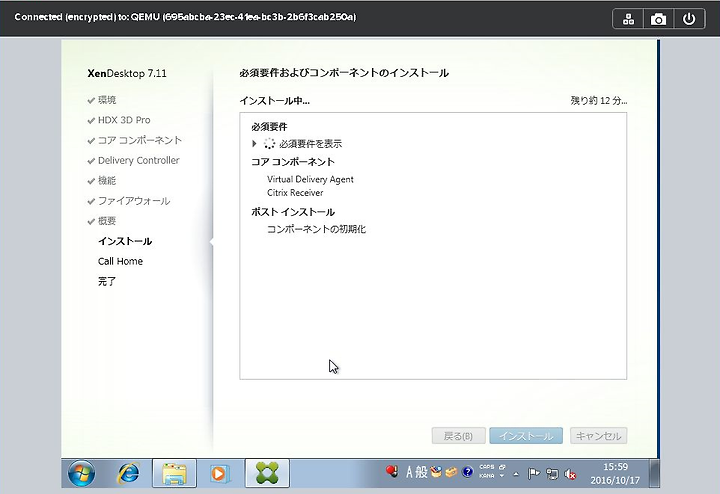Expand the 必須要件を表示 disclosure triangle
The height and width of the screenshot is (494, 720).
254,144
